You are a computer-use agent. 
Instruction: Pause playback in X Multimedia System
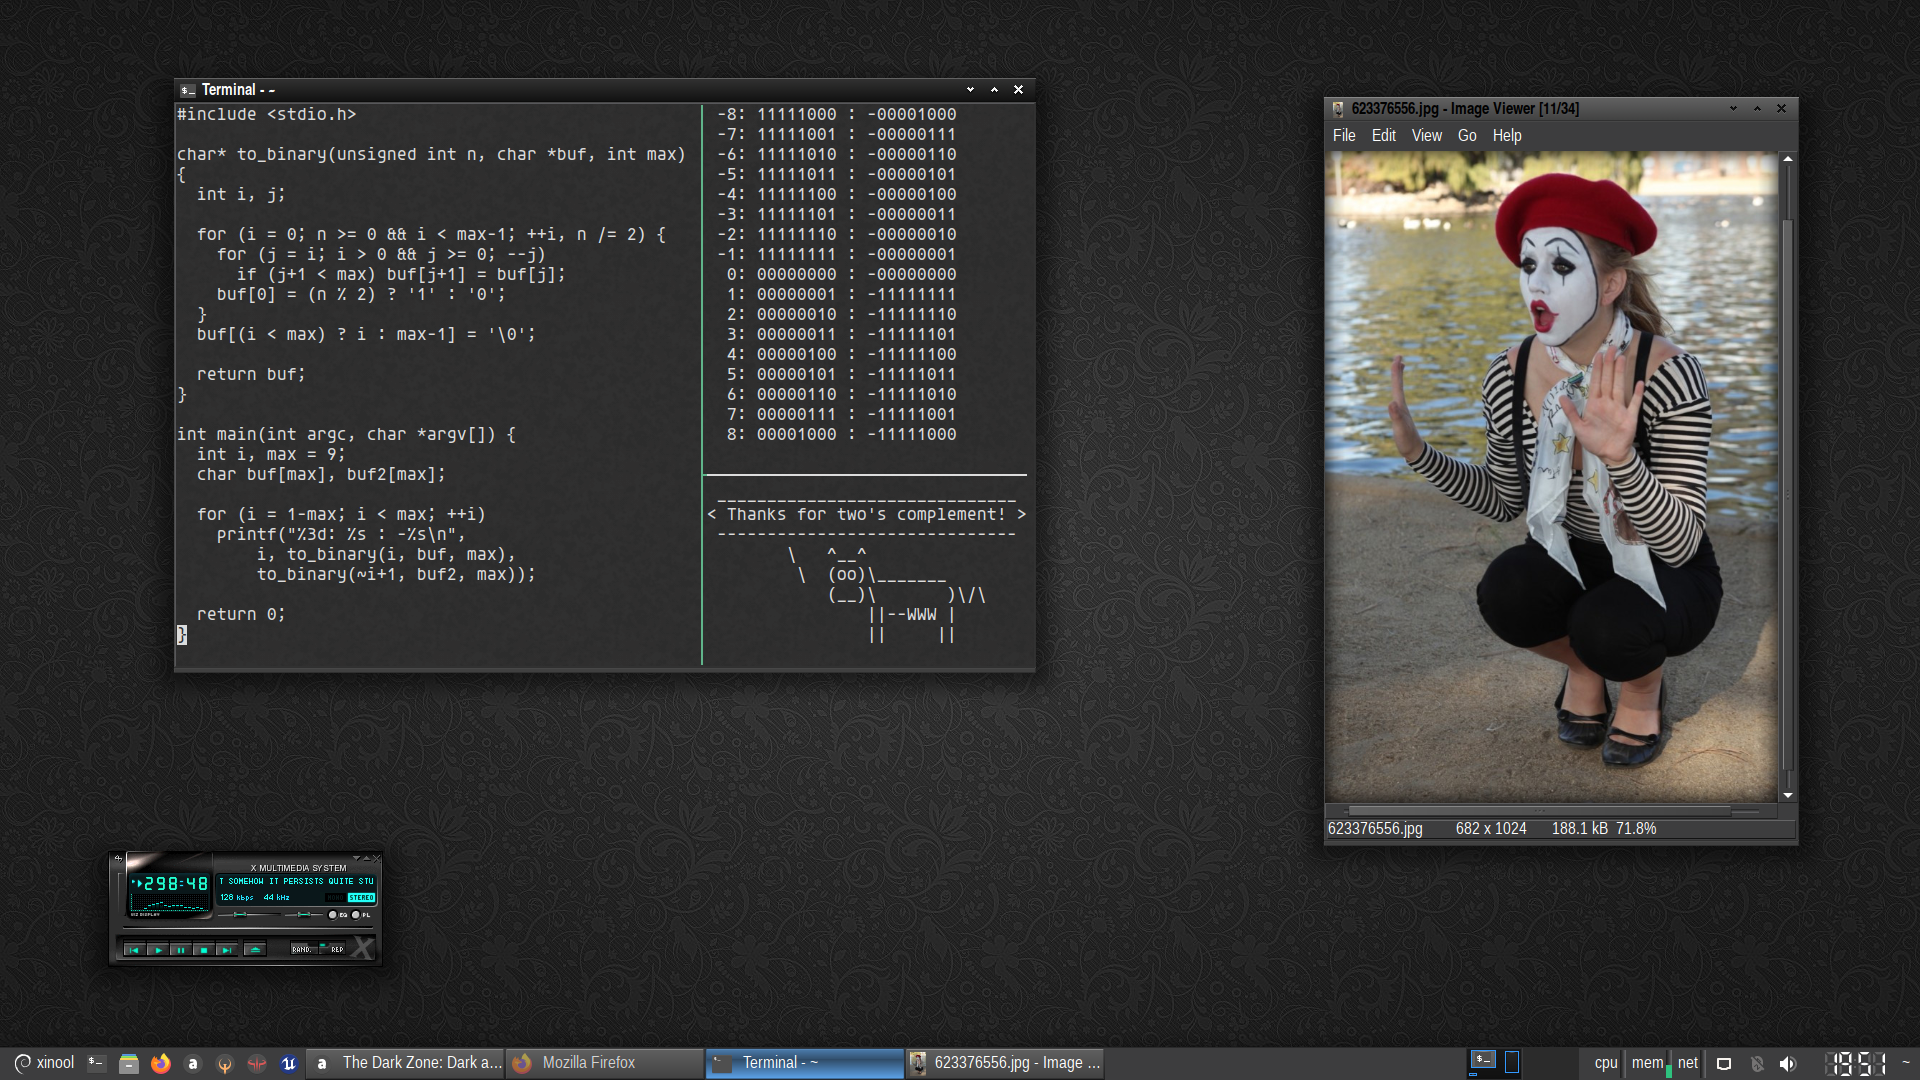click(x=181, y=950)
